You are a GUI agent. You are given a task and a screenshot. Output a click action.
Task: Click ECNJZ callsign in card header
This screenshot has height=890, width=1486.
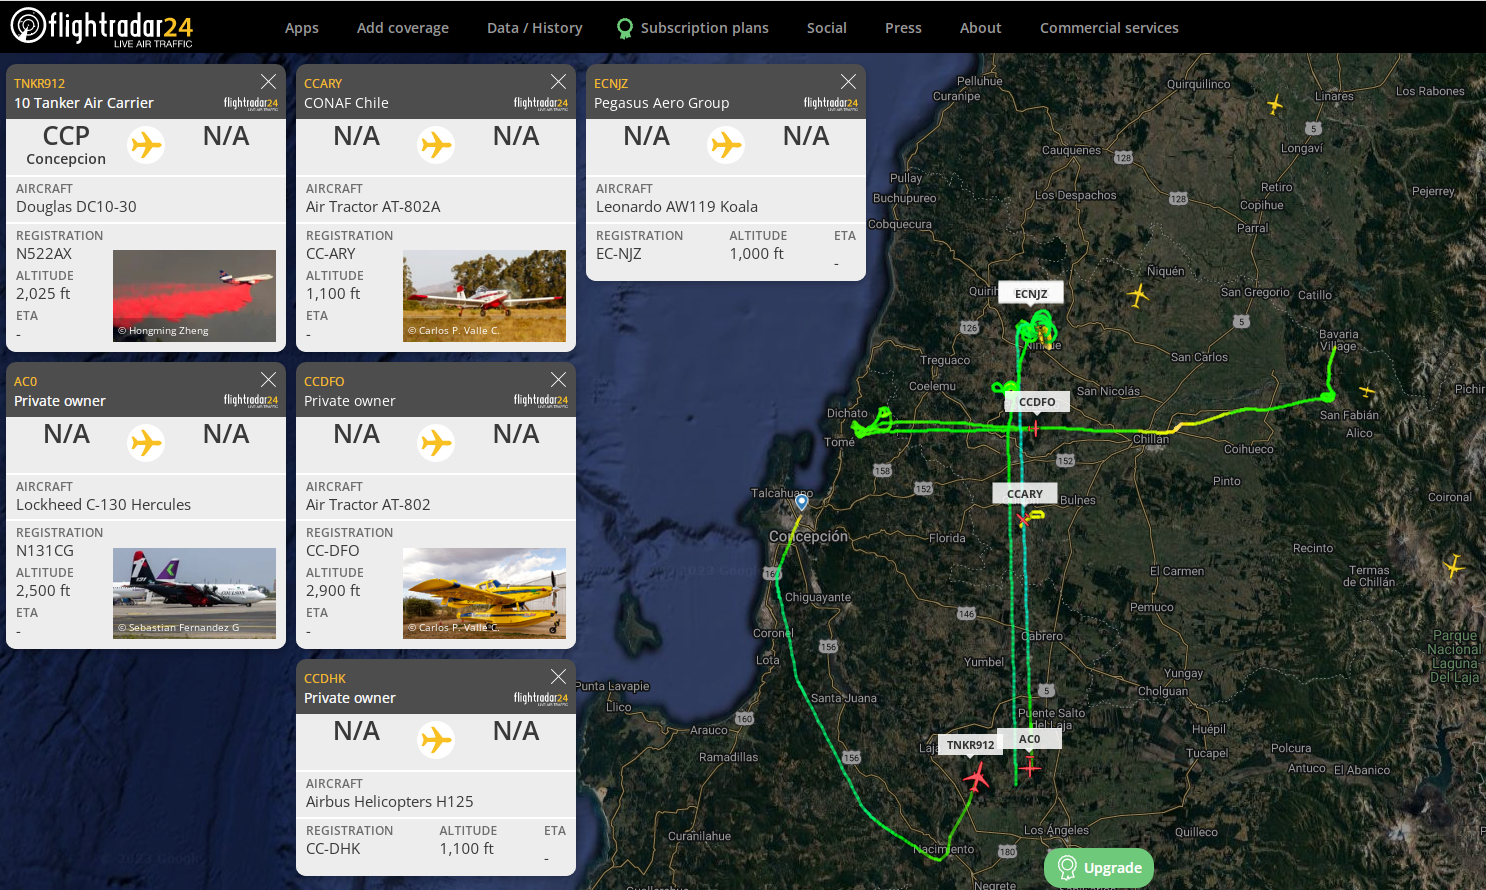[611, 84]
